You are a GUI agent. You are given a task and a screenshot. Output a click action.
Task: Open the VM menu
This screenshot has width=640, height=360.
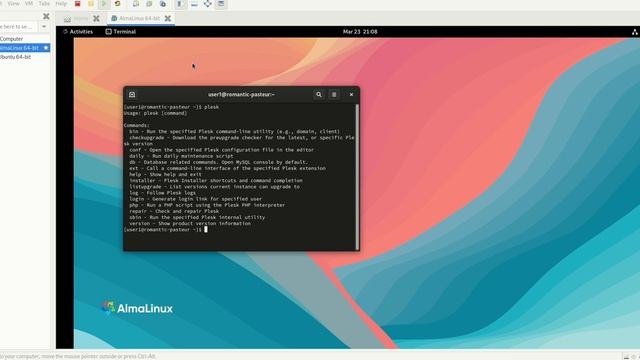click(x=29, y=3)
